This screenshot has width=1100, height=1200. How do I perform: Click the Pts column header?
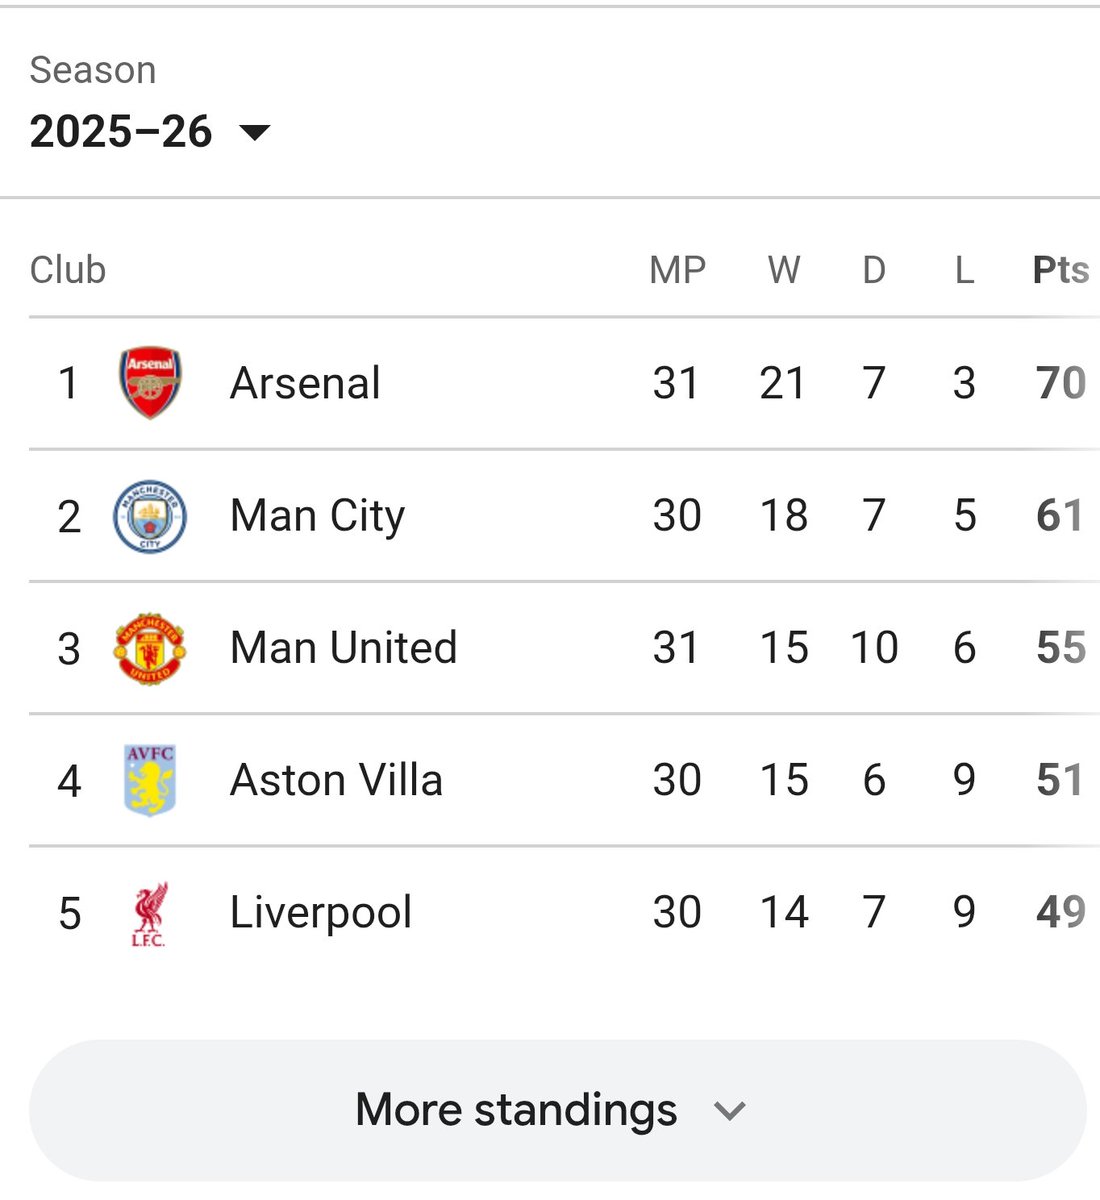tap(1060, 270)
